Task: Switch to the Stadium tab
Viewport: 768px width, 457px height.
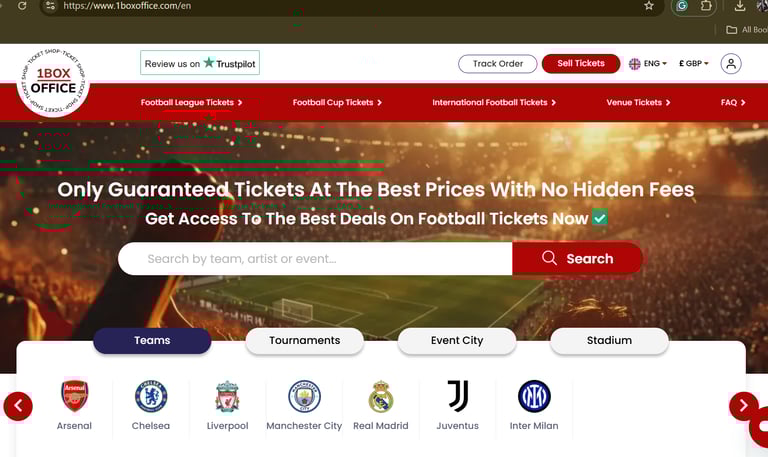Action: (x=609, y=340)
